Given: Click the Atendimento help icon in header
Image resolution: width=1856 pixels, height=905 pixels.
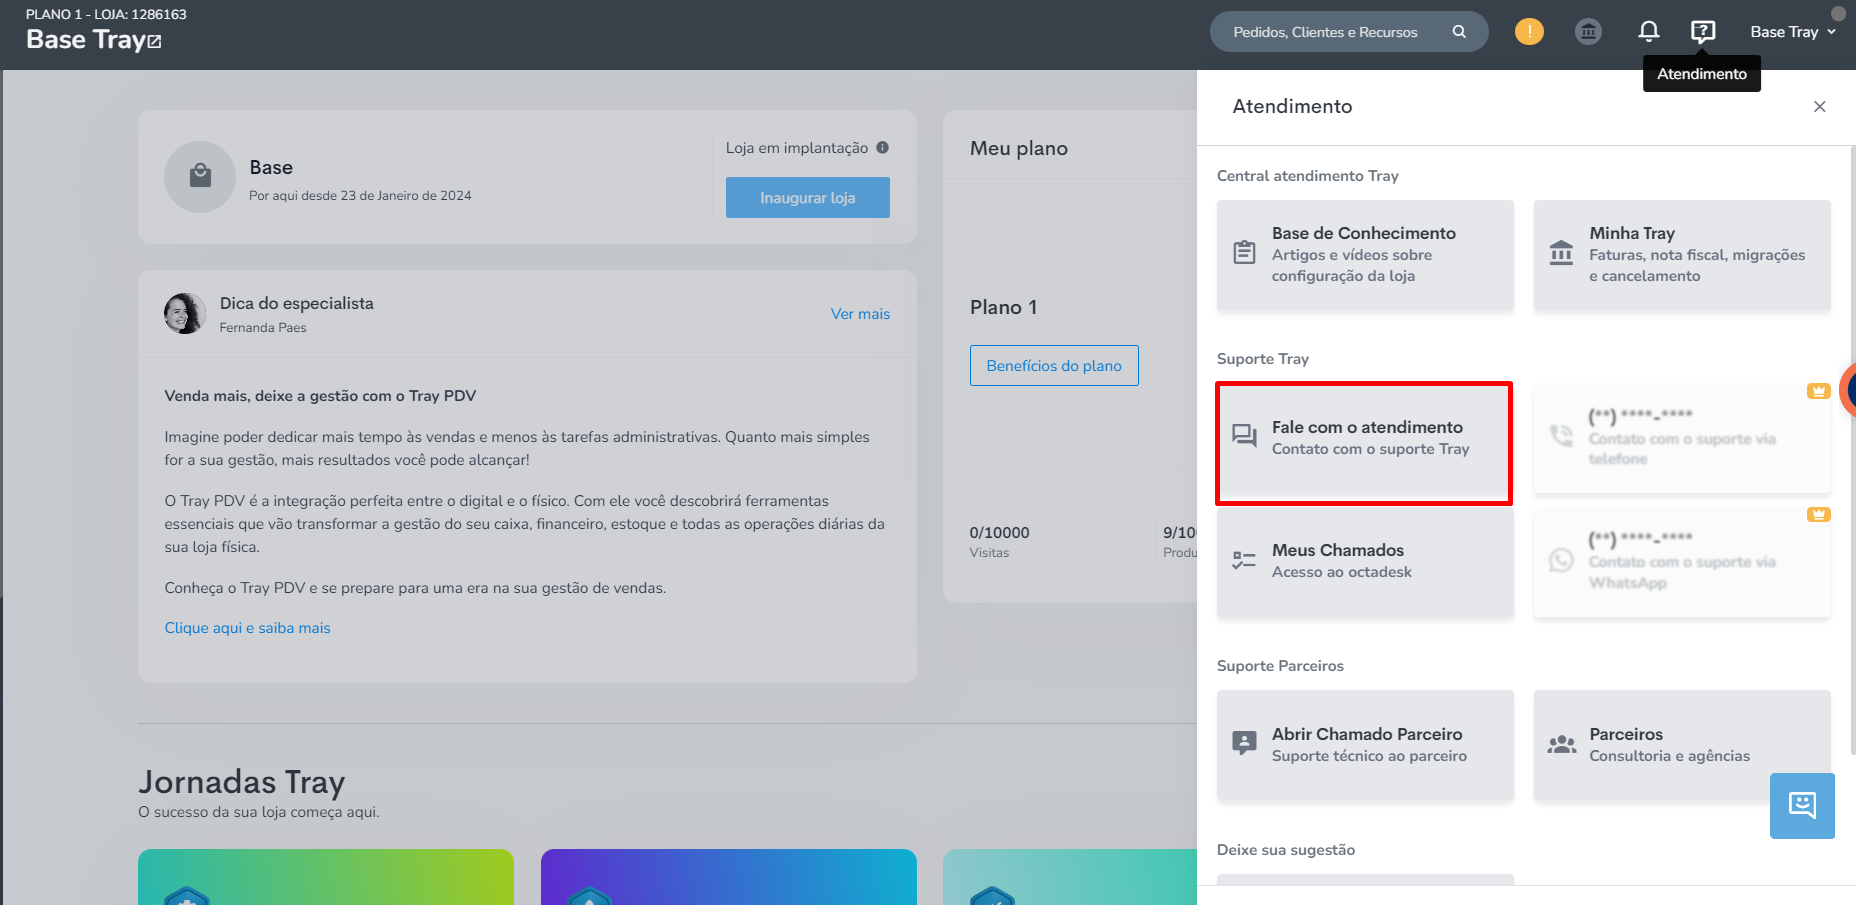Looking at the screenshot, I should [x=1703, y=32].
